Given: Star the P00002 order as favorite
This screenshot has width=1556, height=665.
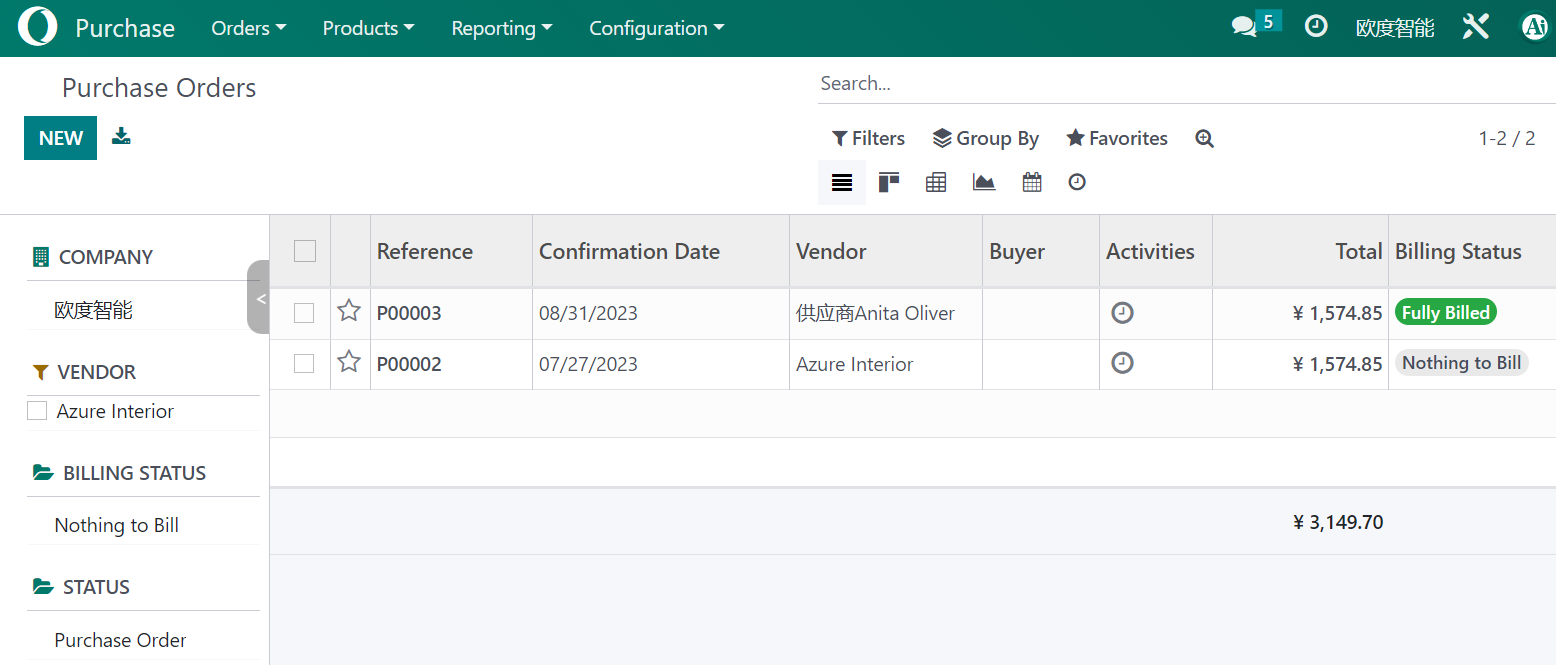Looking at the screenshot, I should (x=349, y=362).
